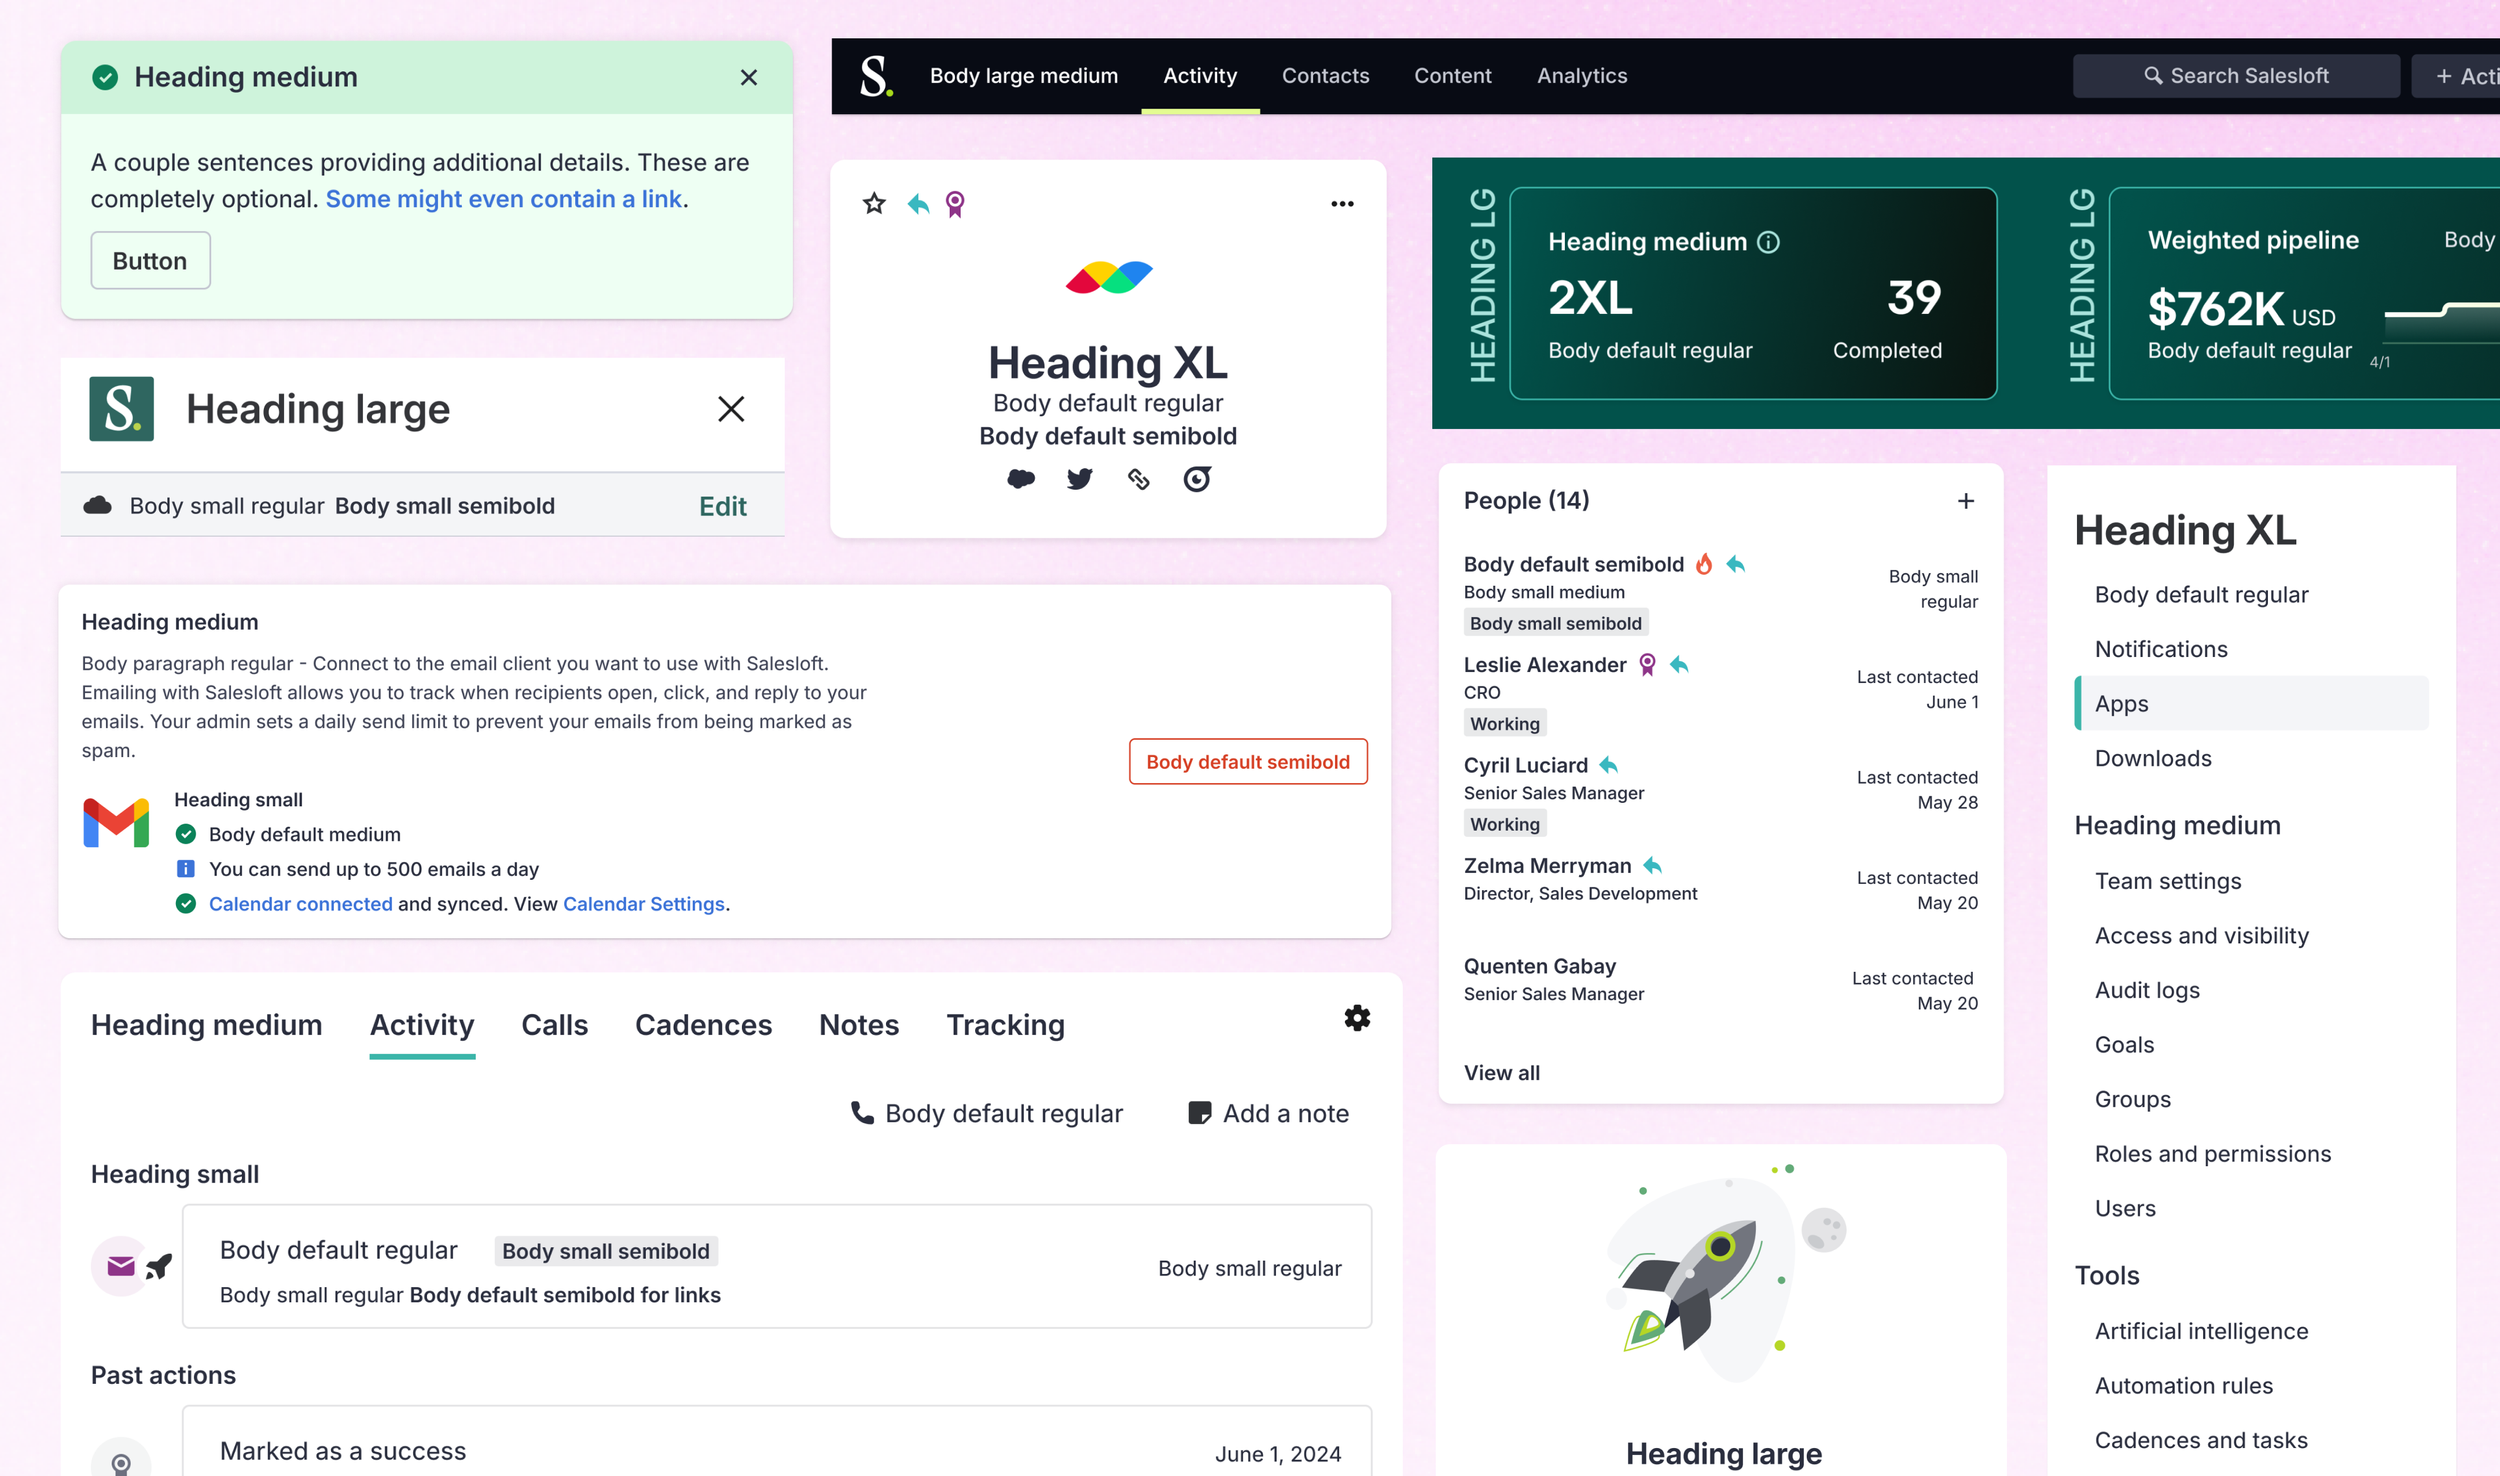Select the Cadences tab

(703, 1025)
